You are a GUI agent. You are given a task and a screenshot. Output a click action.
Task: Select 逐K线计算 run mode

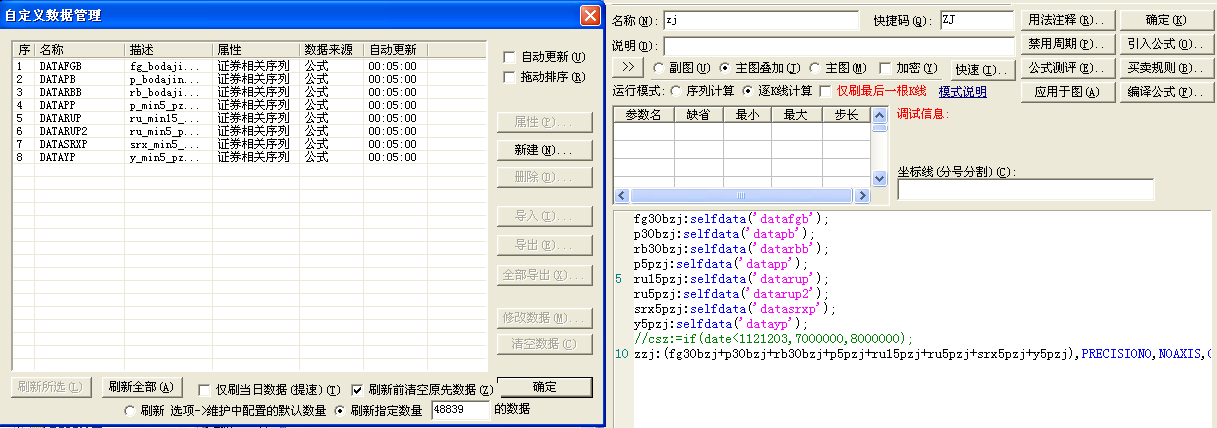pyautogui.click(x=749, y=91)
